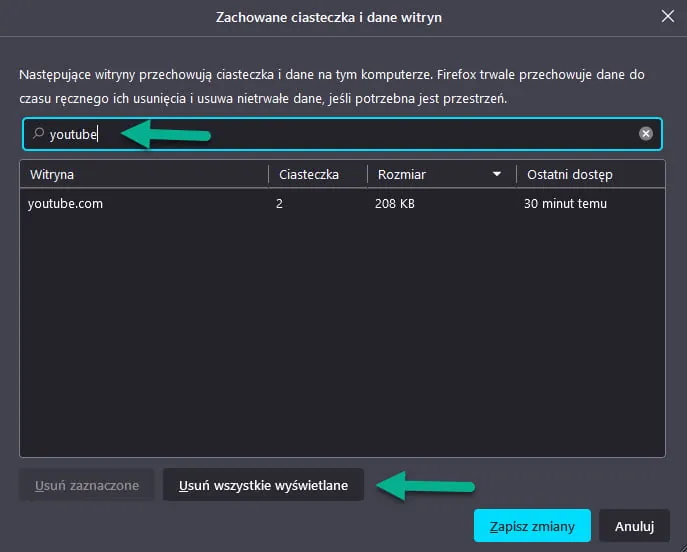Image resolution: width=687 pixels, height=552 pixels.
Task: Click the 208 KB size cell
Action: pos(395,204)
